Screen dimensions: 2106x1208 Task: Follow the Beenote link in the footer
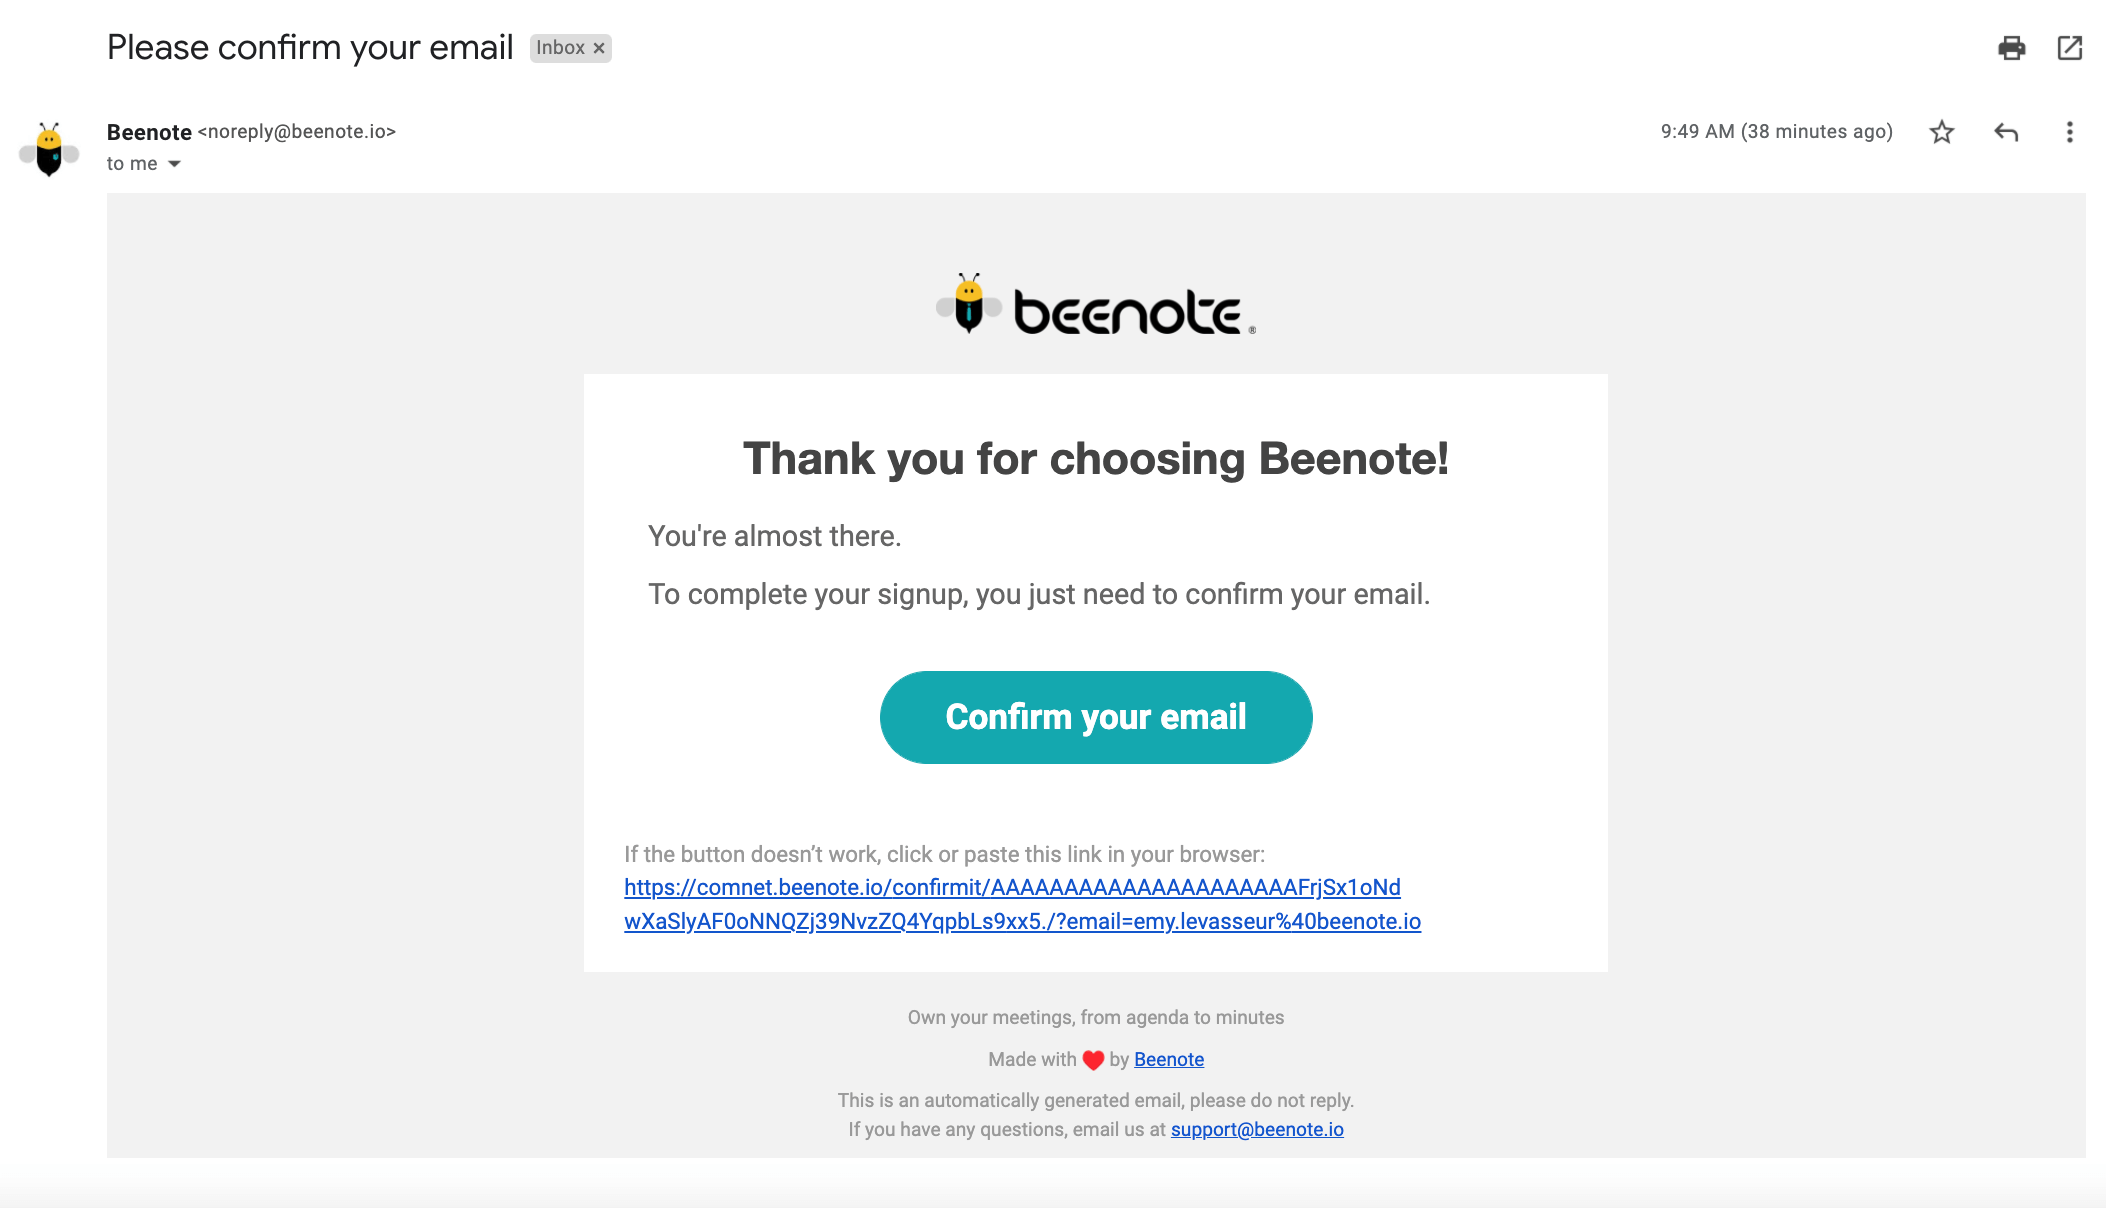[x=1168, y=1059]
